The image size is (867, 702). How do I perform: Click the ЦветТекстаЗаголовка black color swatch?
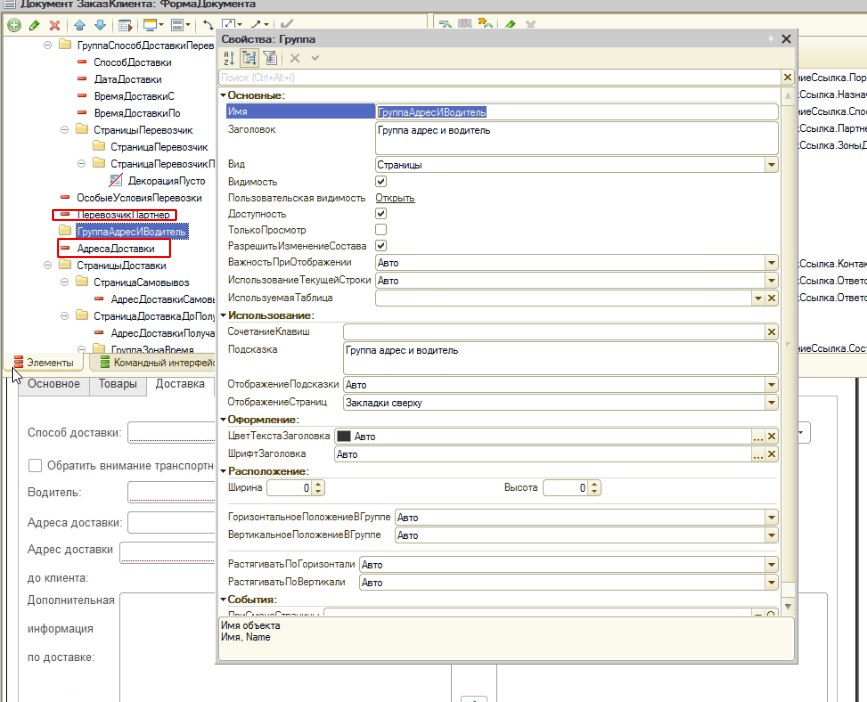(x=344, y=437)
